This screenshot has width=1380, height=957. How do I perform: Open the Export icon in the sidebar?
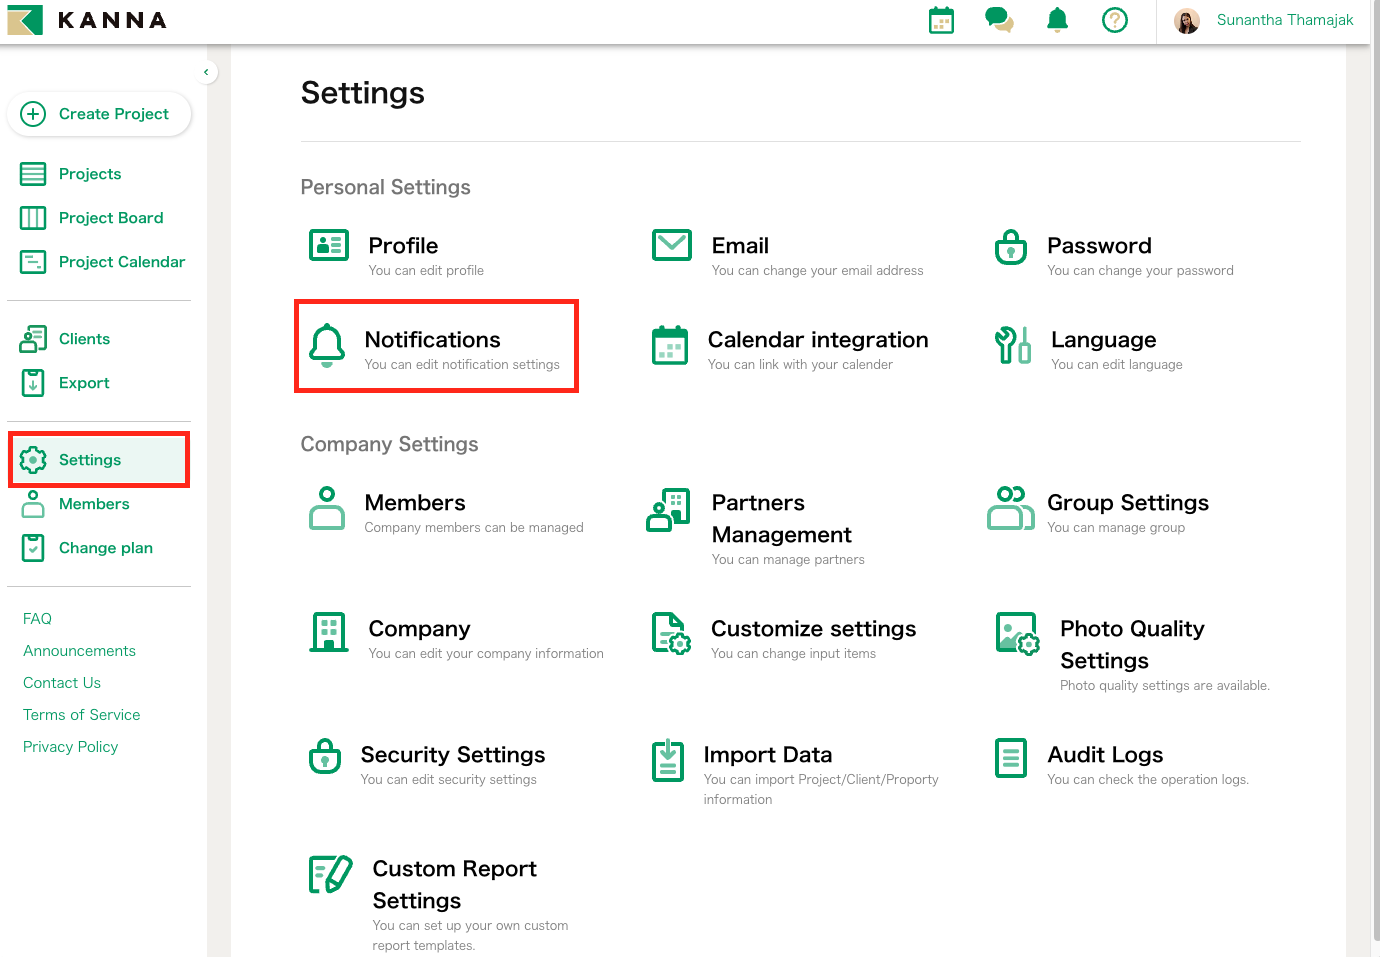[x=33, y=382]
